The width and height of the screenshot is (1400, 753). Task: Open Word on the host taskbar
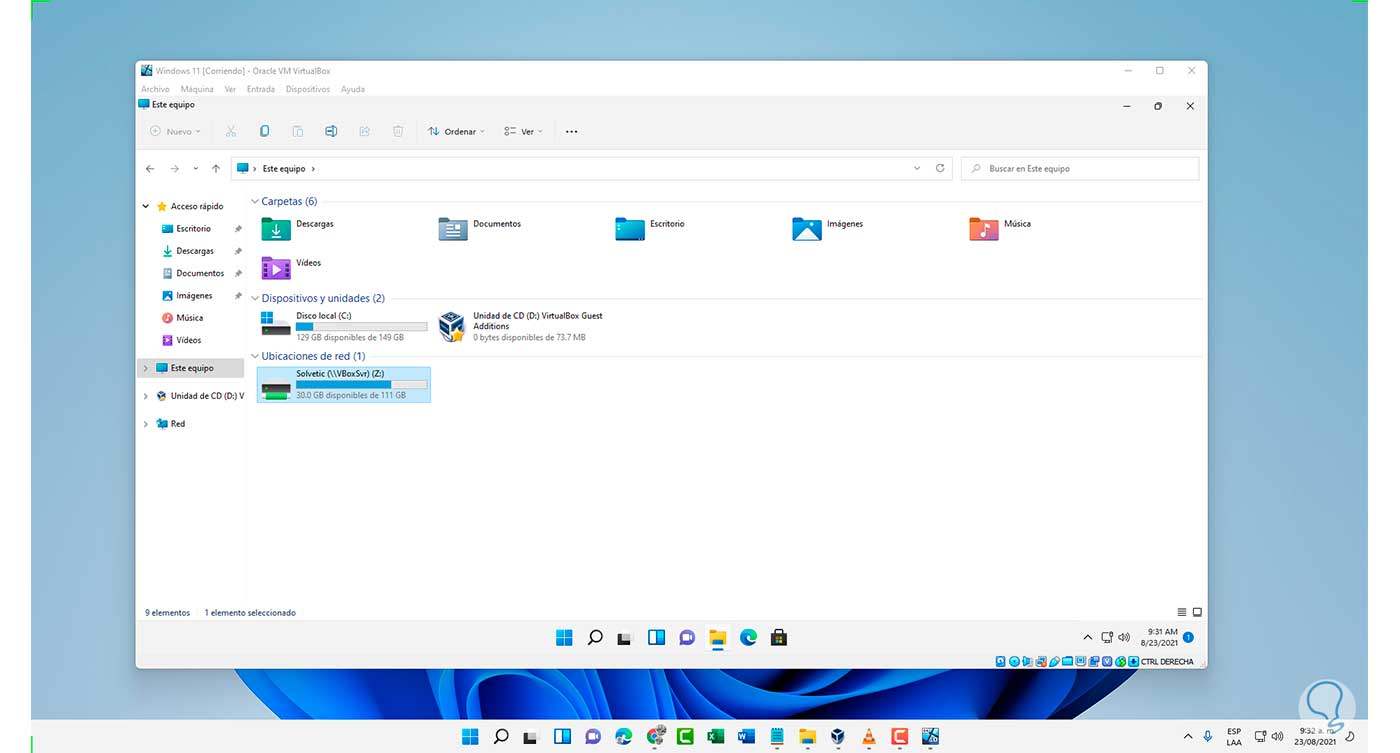[x=746, y=737]
